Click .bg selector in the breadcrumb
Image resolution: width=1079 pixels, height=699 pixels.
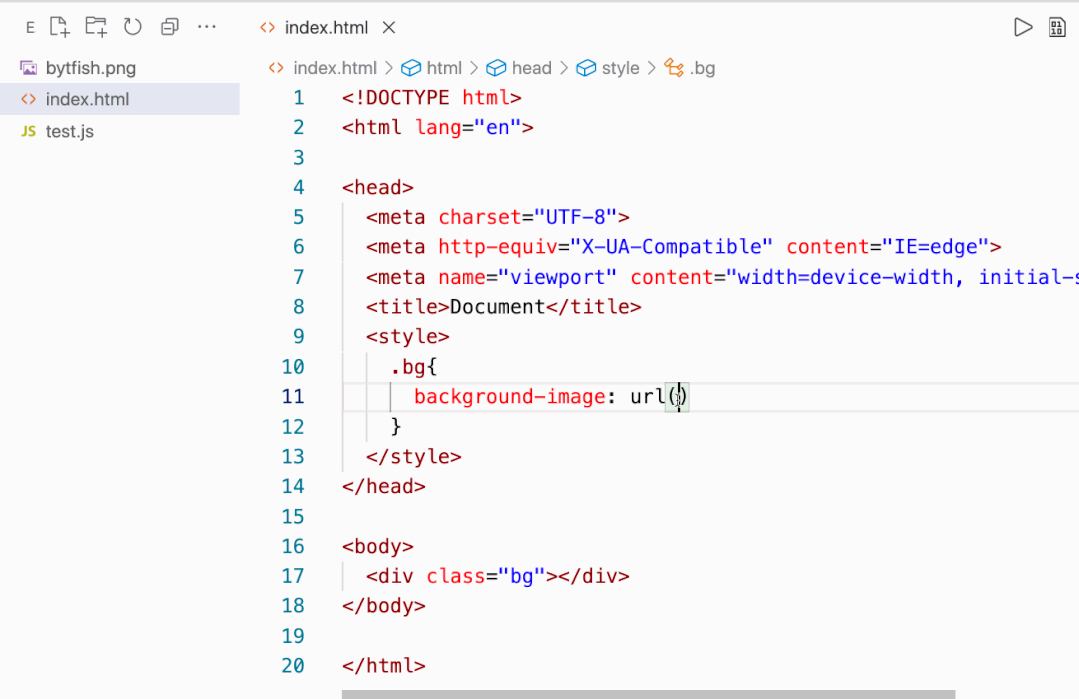tap(703, 68)
